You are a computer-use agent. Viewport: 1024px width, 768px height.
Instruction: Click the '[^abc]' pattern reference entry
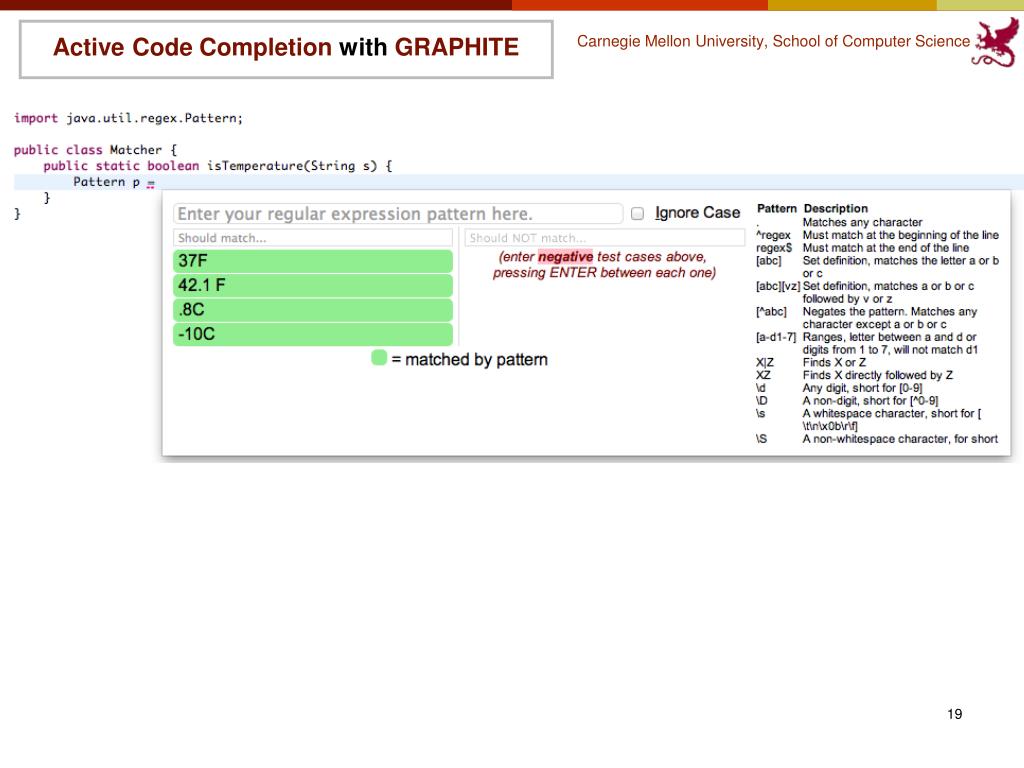867,317
